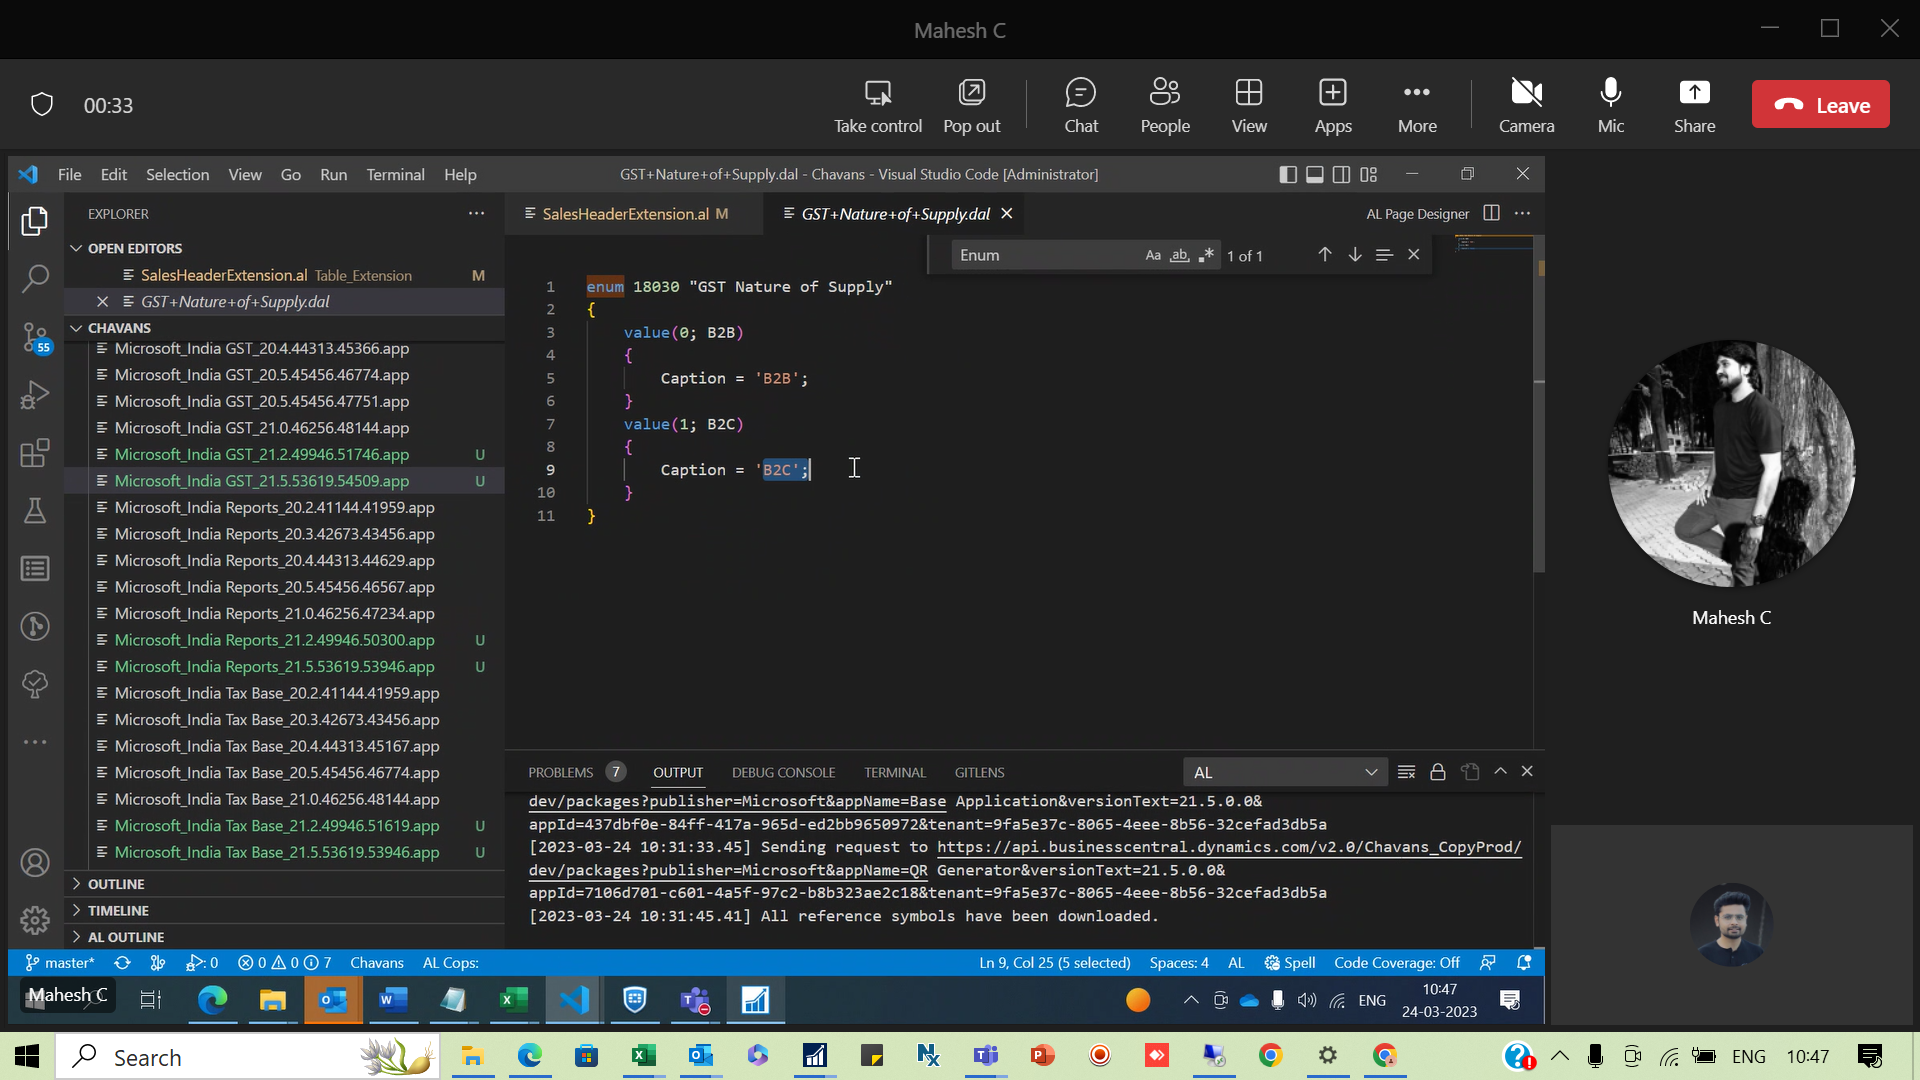The height and width of the screenshot is (1080, 1920).
Task: Toggle Regular Expression search mode
Action: pyautogui.click(x=1207, y=255)
